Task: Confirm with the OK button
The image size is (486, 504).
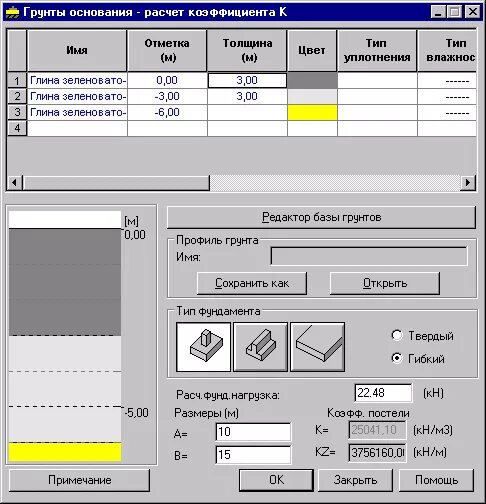Action: (x=276, y=480)
